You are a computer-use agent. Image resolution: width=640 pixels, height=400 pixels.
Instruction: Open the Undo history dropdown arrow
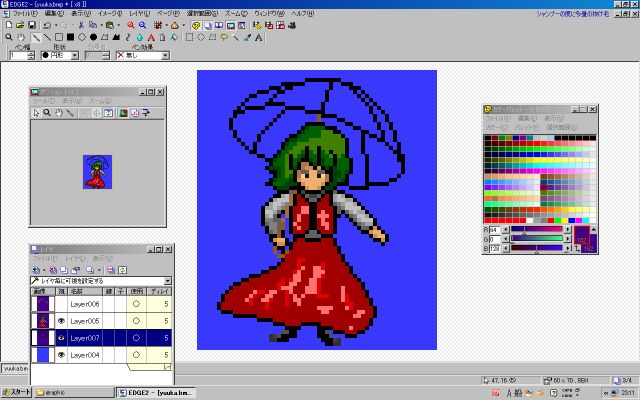(x=56, y=25)
